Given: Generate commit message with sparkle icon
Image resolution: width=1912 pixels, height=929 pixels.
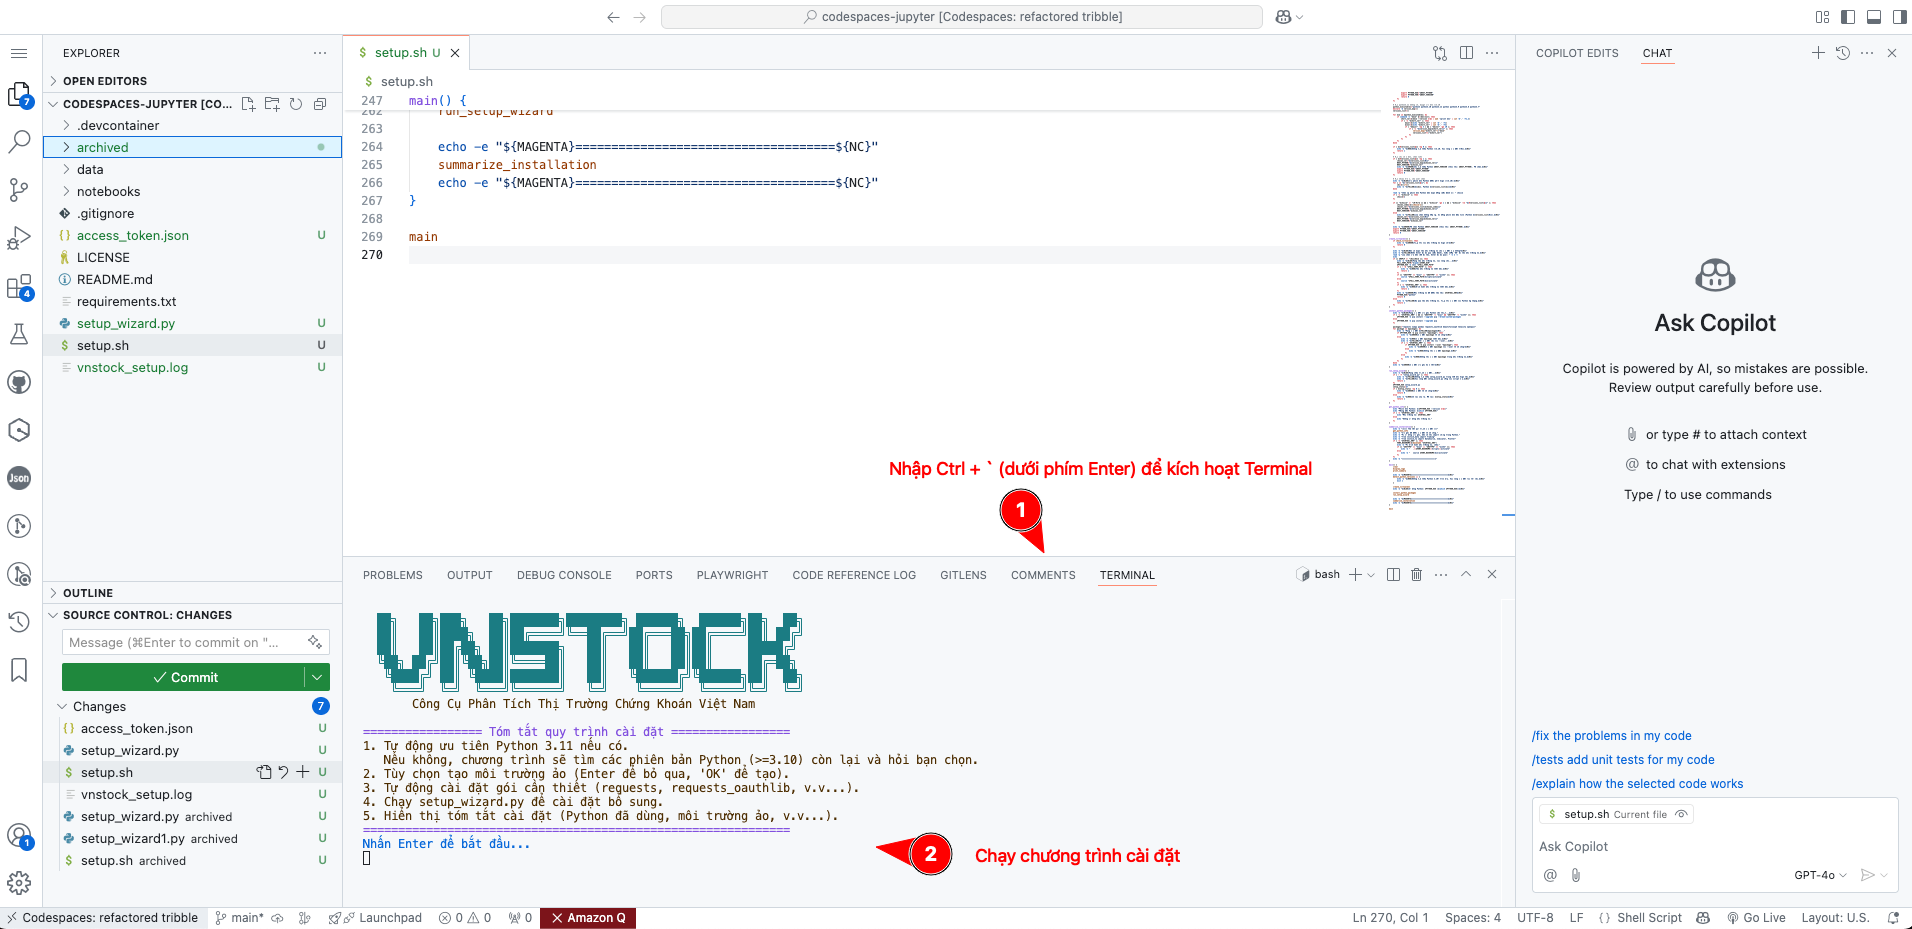Looking at the screenshot, I should tap(315, 642).
